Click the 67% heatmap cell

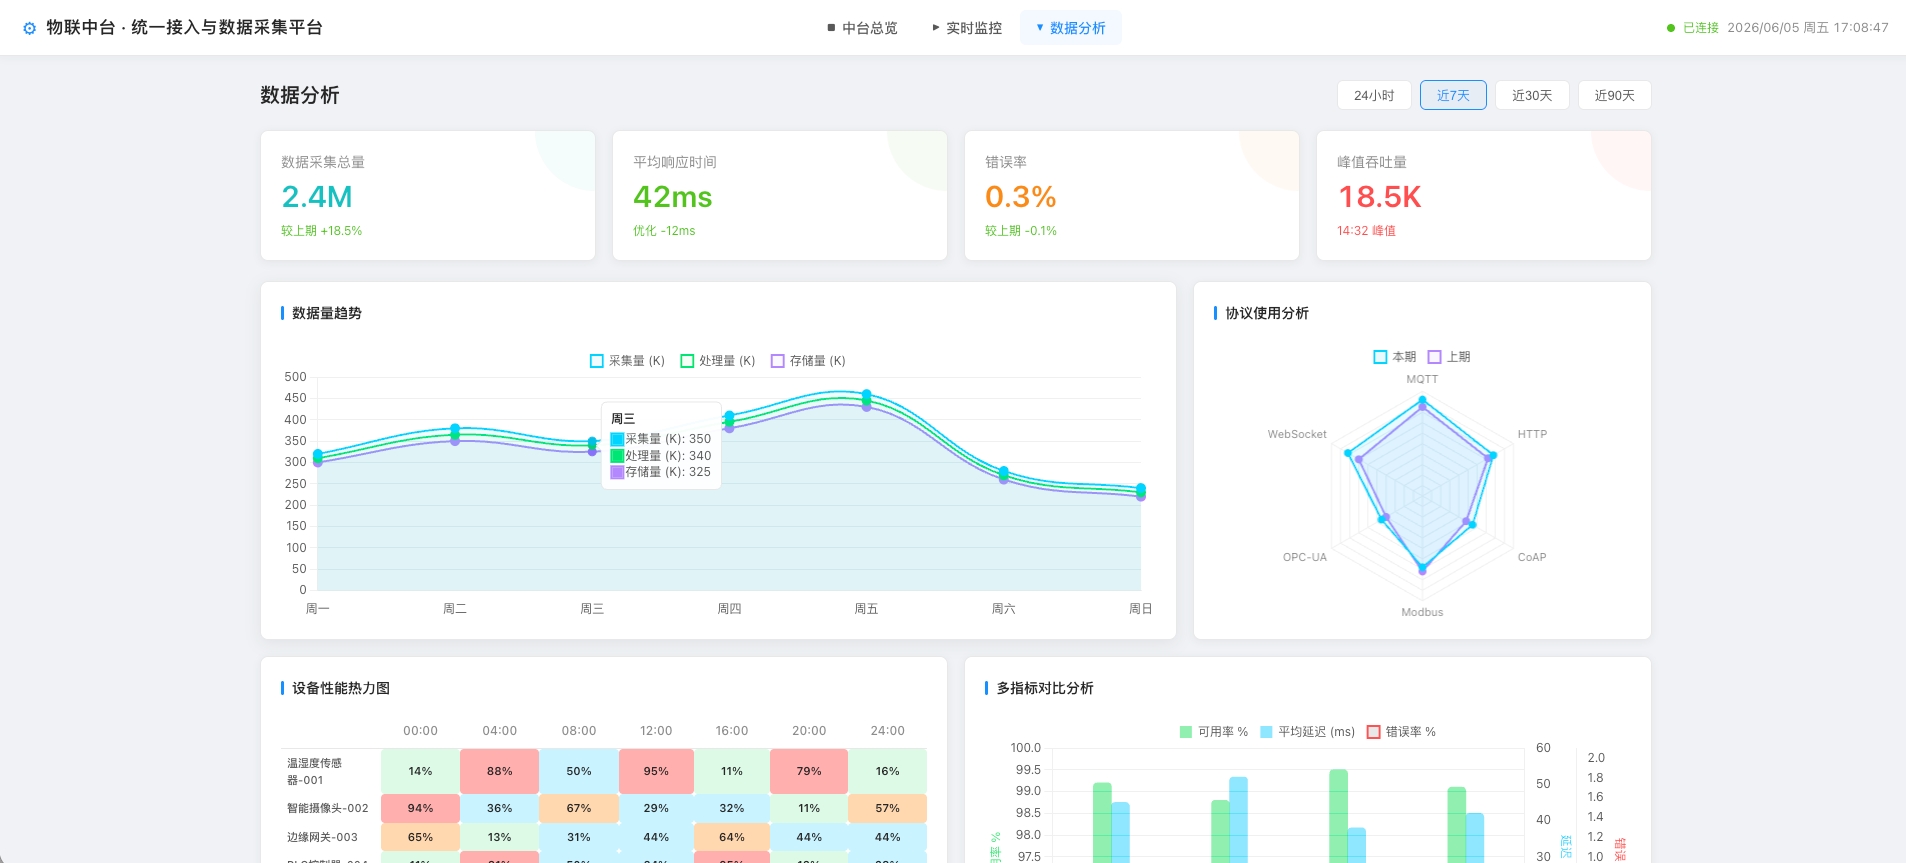point(579,808)
